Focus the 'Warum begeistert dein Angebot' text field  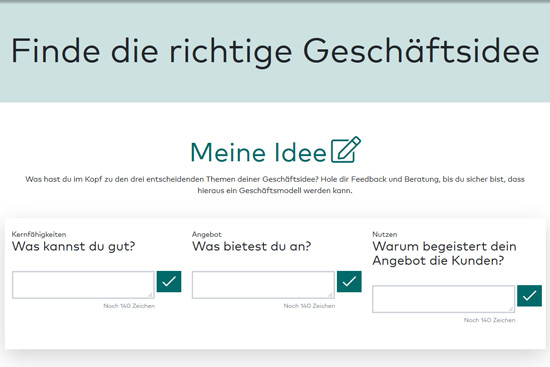point(444,299)
